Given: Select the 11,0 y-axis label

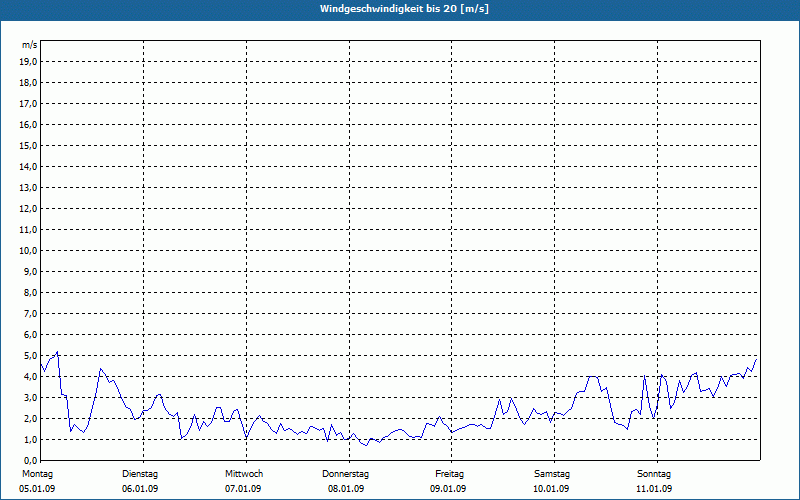Looking at the screenshot, I should click(28, 230).
